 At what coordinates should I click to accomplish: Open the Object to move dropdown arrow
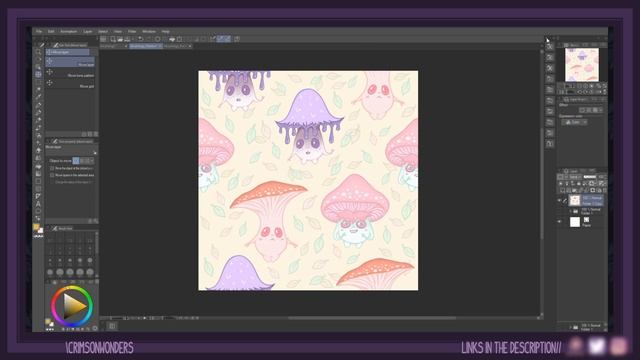pos(92,161)
